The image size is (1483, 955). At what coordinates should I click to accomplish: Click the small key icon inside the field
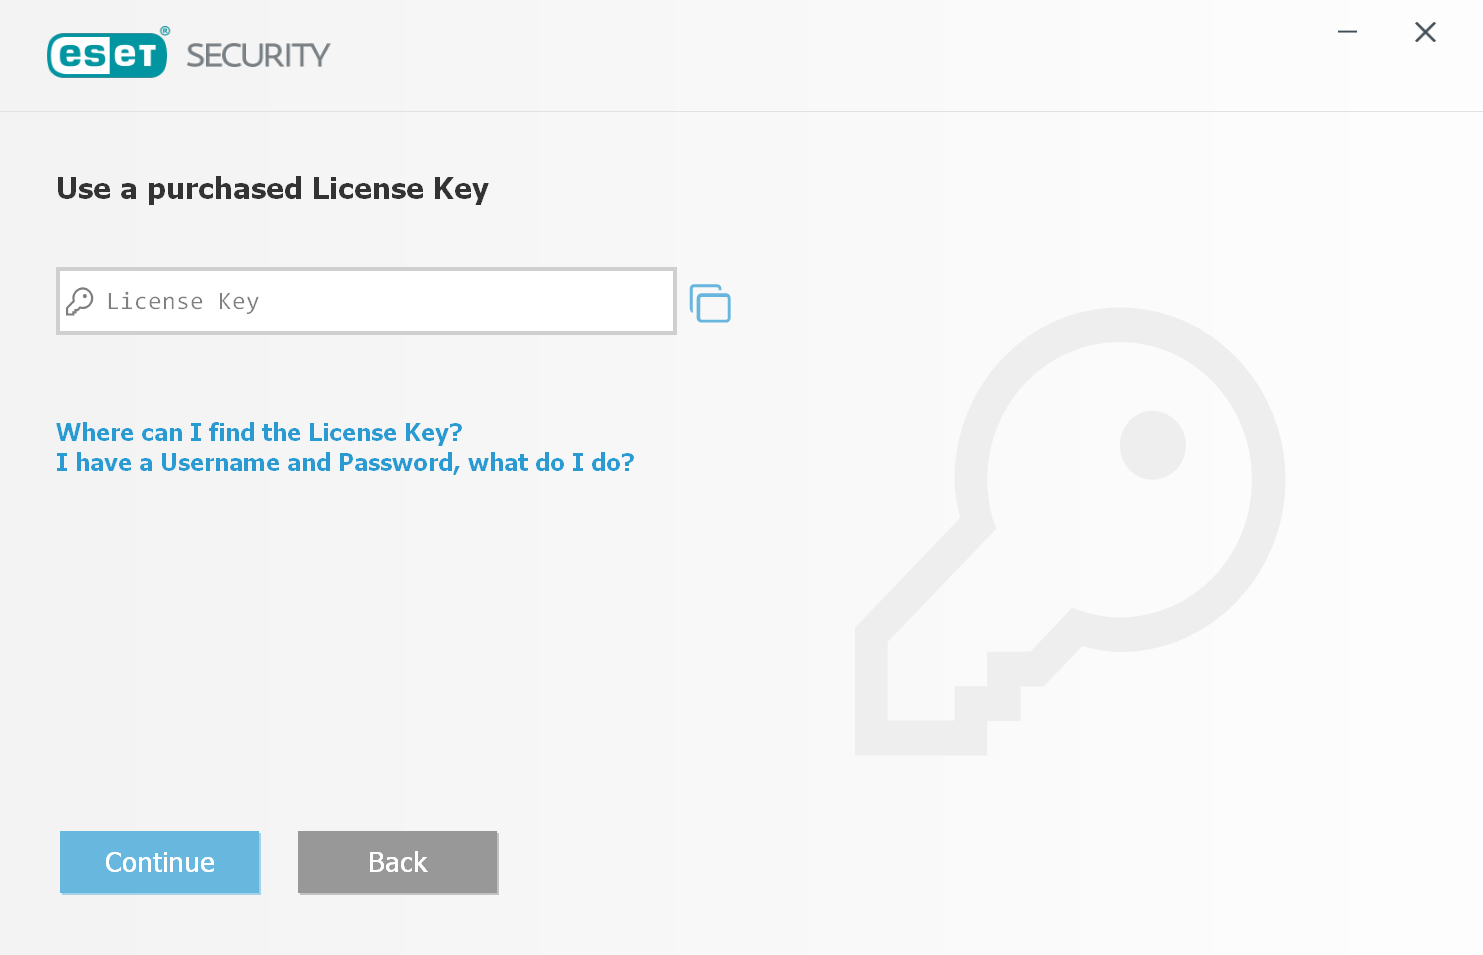pos(80,301)
